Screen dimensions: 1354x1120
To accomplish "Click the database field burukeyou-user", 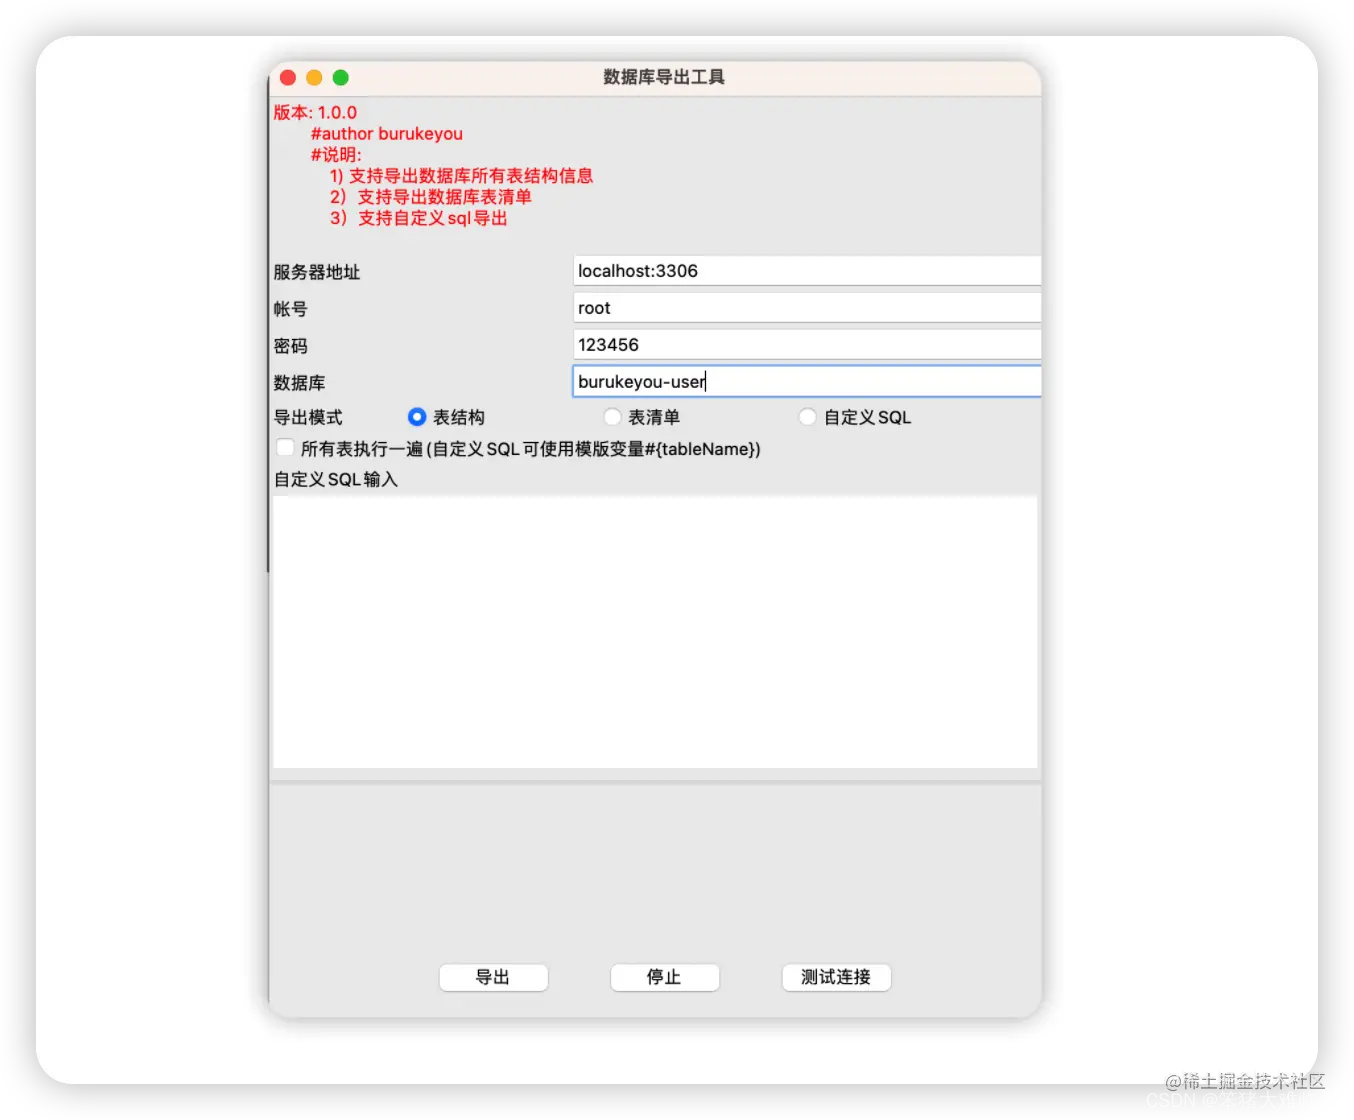I will (x=807, y=382).
